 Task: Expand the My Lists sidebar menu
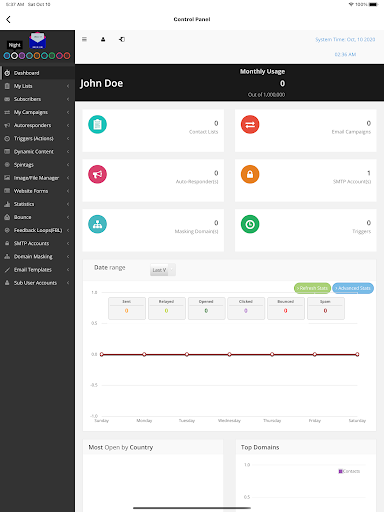[37, 86]
